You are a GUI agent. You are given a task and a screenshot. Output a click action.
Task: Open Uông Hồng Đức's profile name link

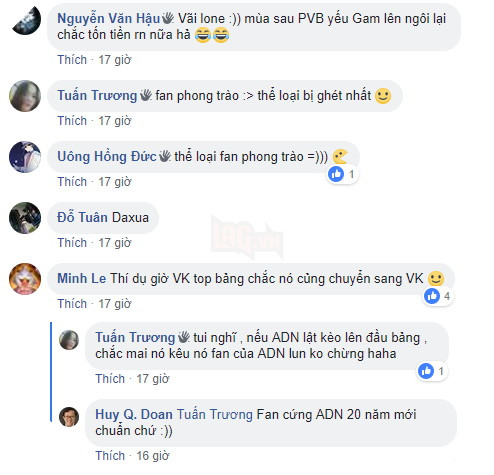point(107,156)
